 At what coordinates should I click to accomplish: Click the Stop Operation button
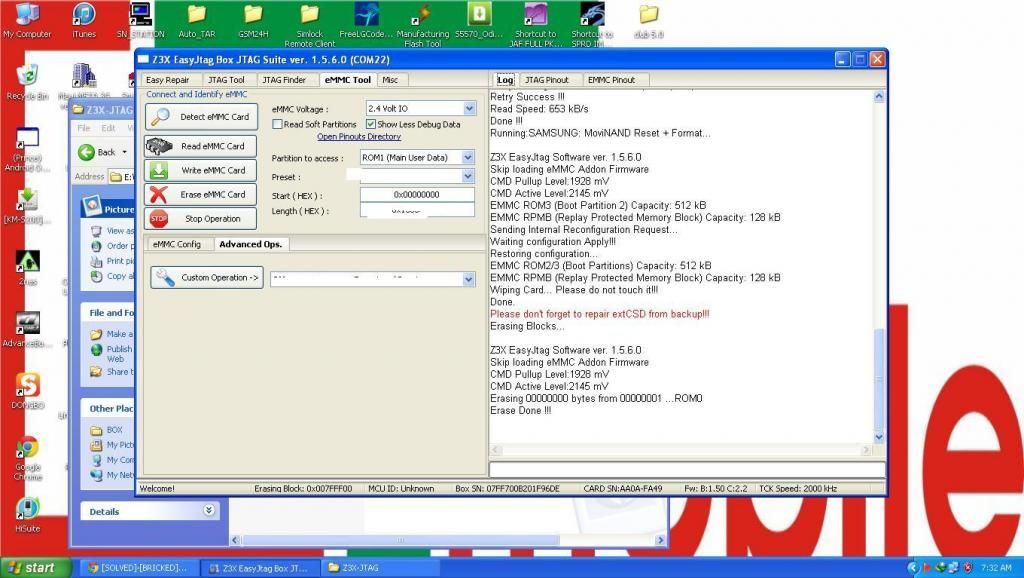pos(200,219)
